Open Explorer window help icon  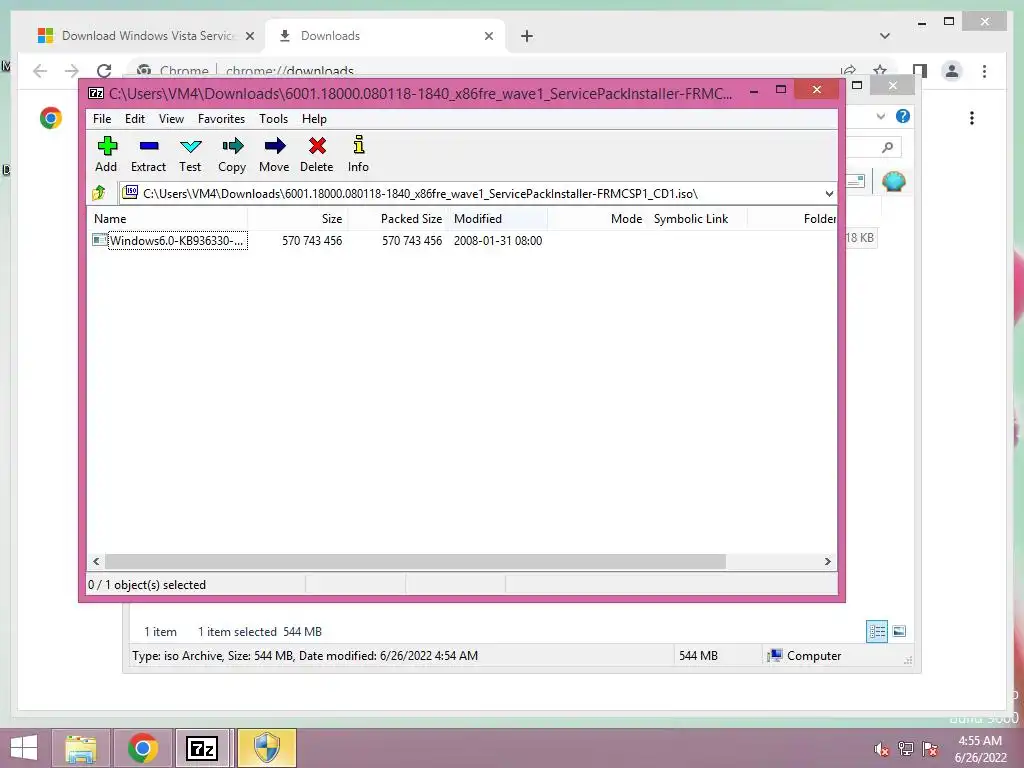point(903,116)
